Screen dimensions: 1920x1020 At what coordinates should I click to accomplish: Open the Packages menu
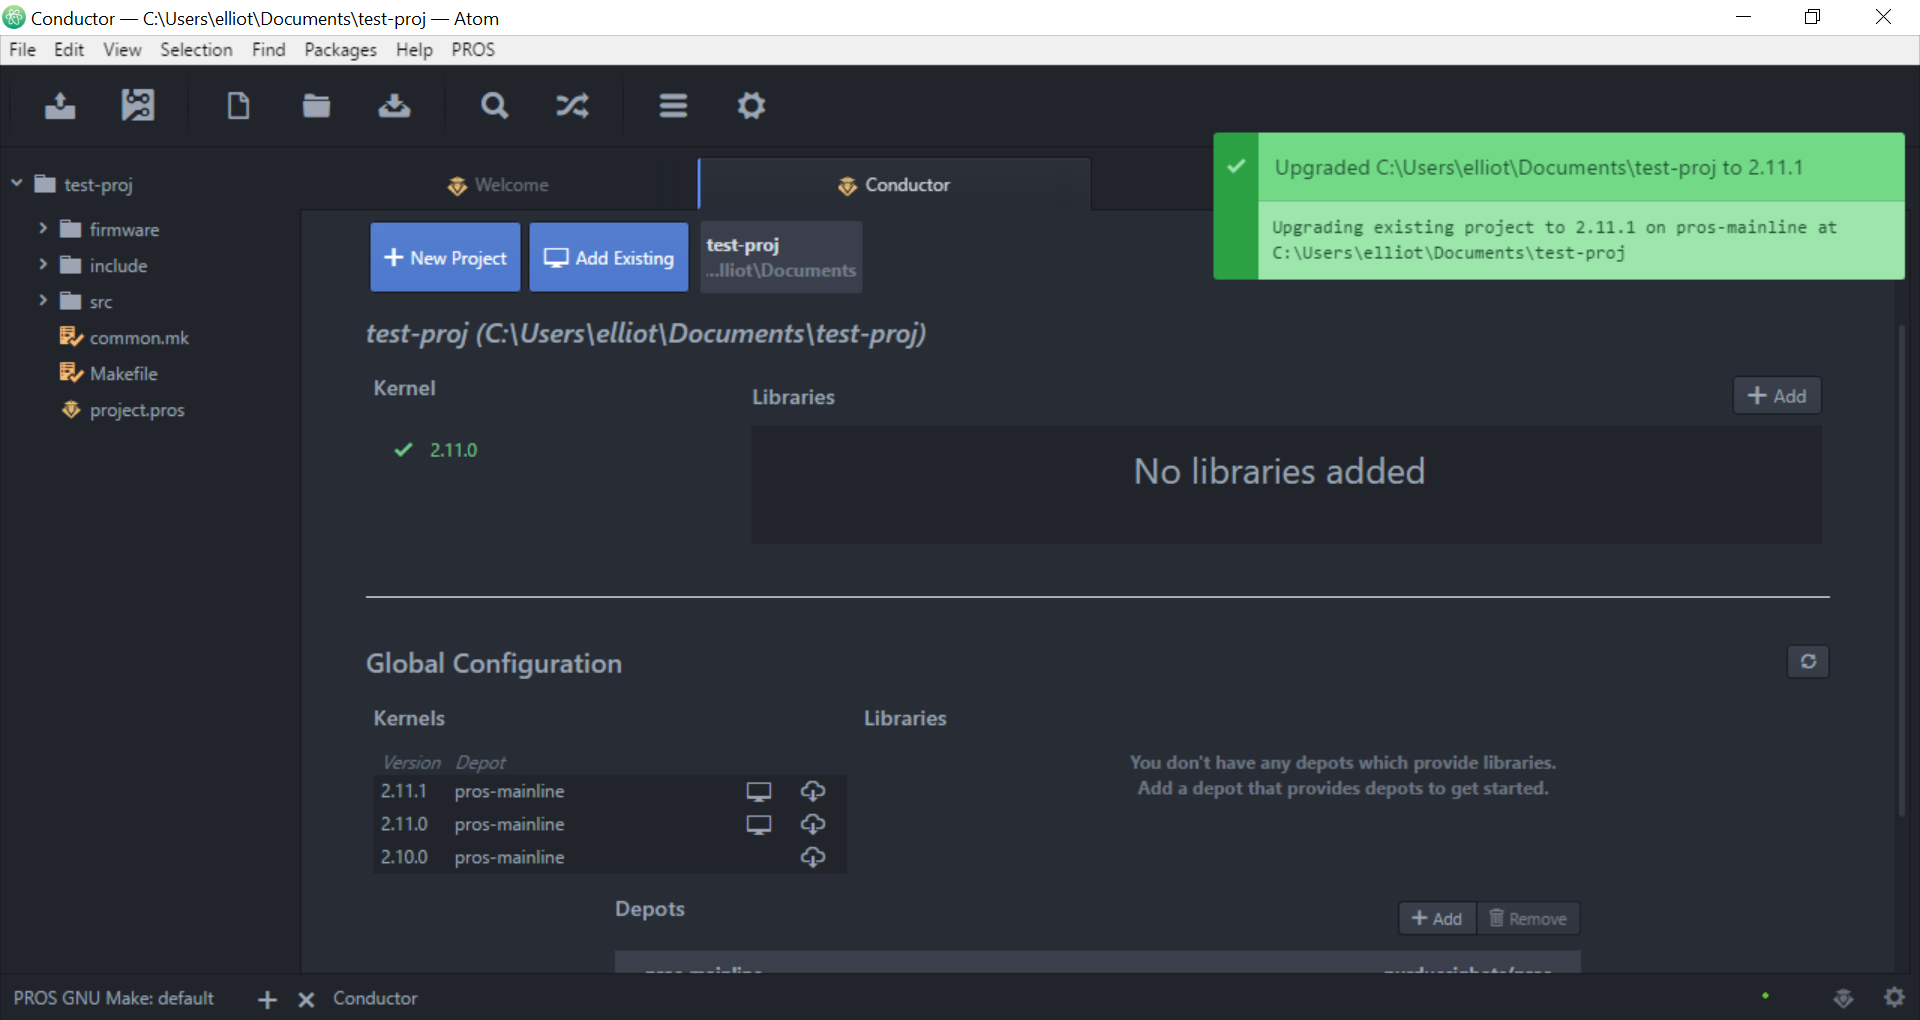[x=340, y=50]
